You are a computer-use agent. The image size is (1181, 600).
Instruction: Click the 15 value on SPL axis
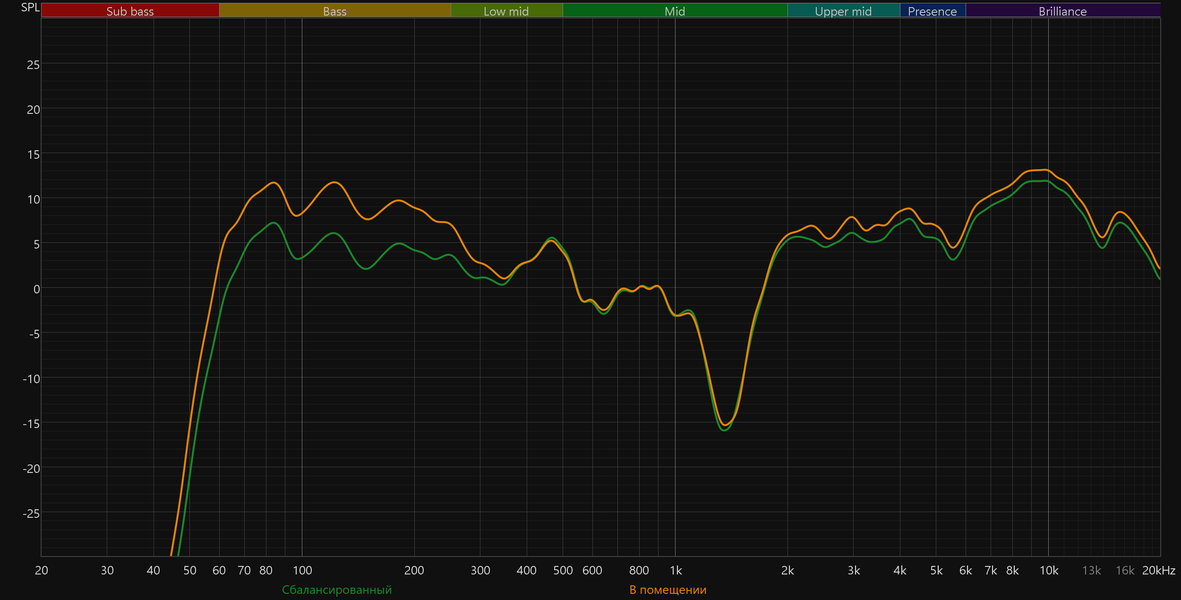pos(33,154)
